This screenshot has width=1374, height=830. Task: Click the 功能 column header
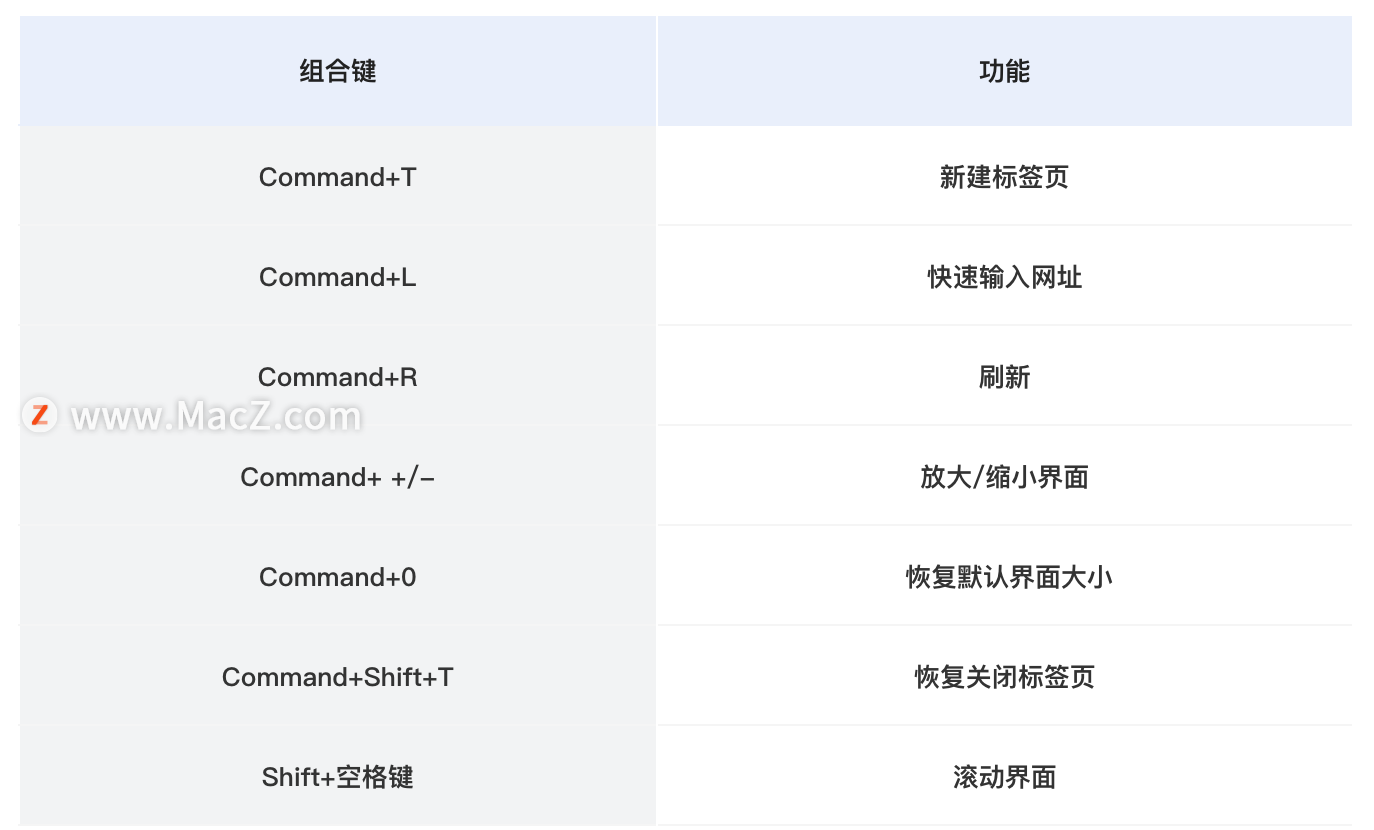pyautogui.click(x=1004, y=72)
